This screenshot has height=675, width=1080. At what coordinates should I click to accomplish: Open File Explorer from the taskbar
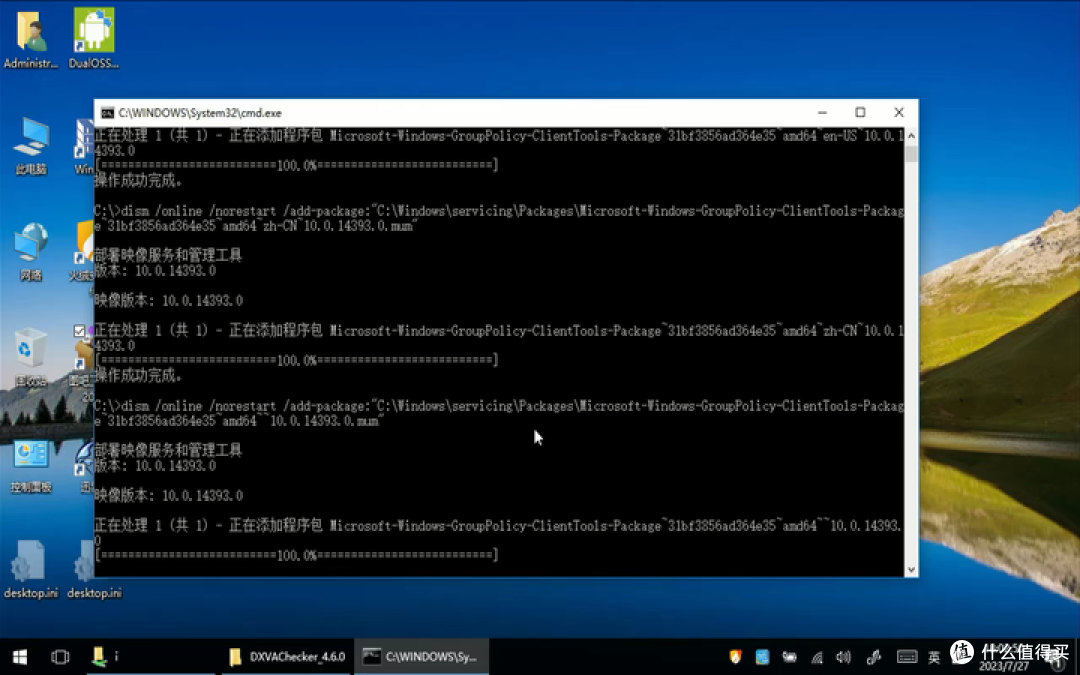coord(99,657)
